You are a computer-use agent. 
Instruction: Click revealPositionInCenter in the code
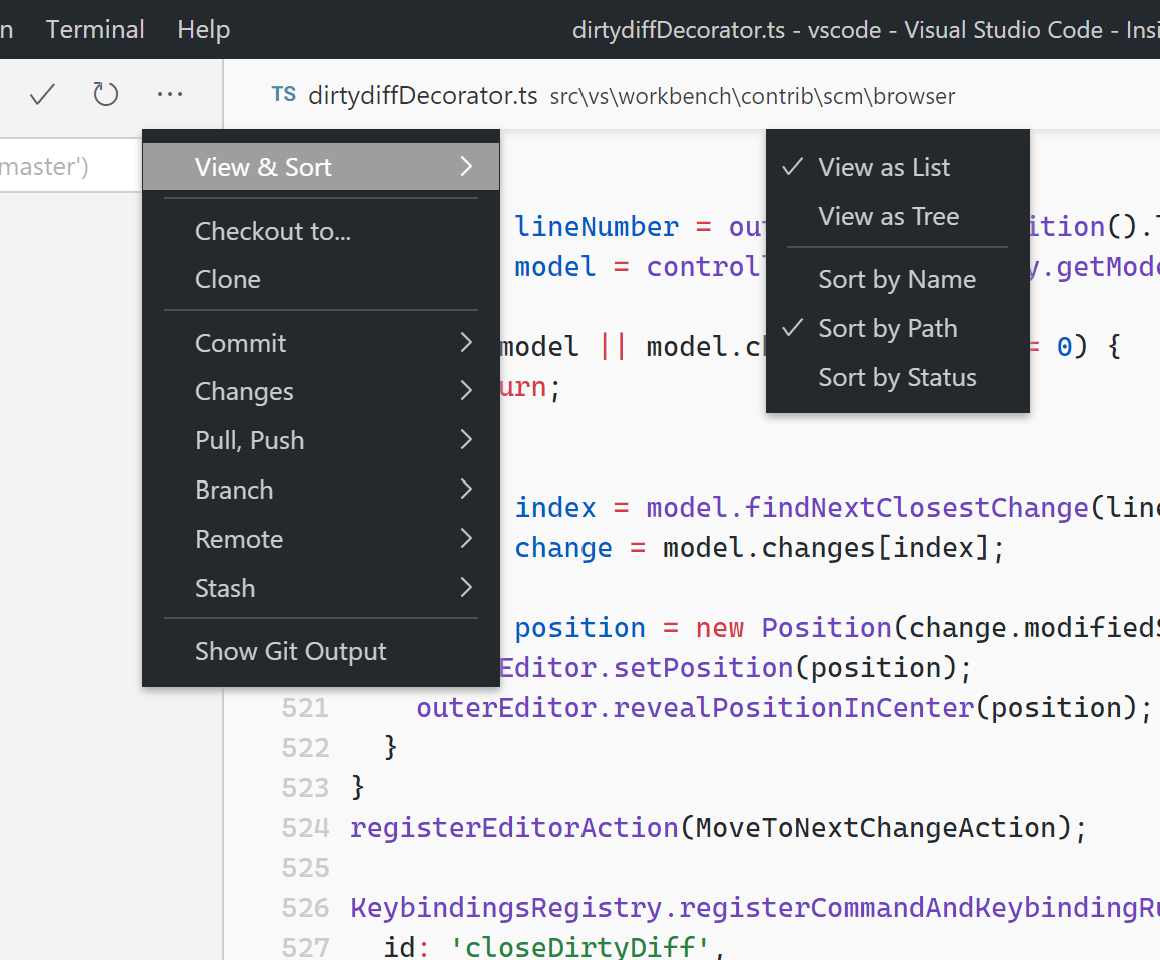click(x=793, y=709)
